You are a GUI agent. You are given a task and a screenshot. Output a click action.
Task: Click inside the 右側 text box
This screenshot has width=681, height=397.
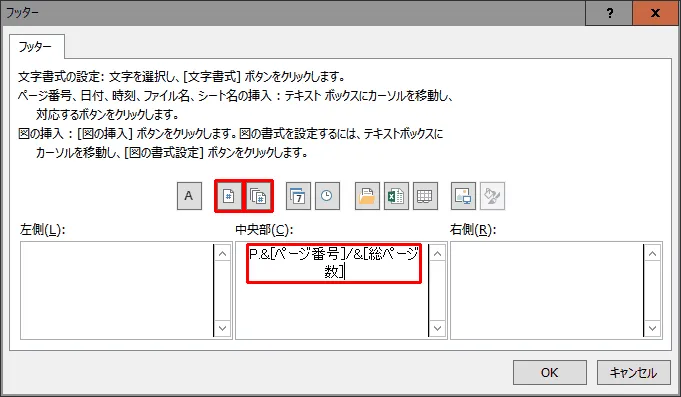(547, 291)
